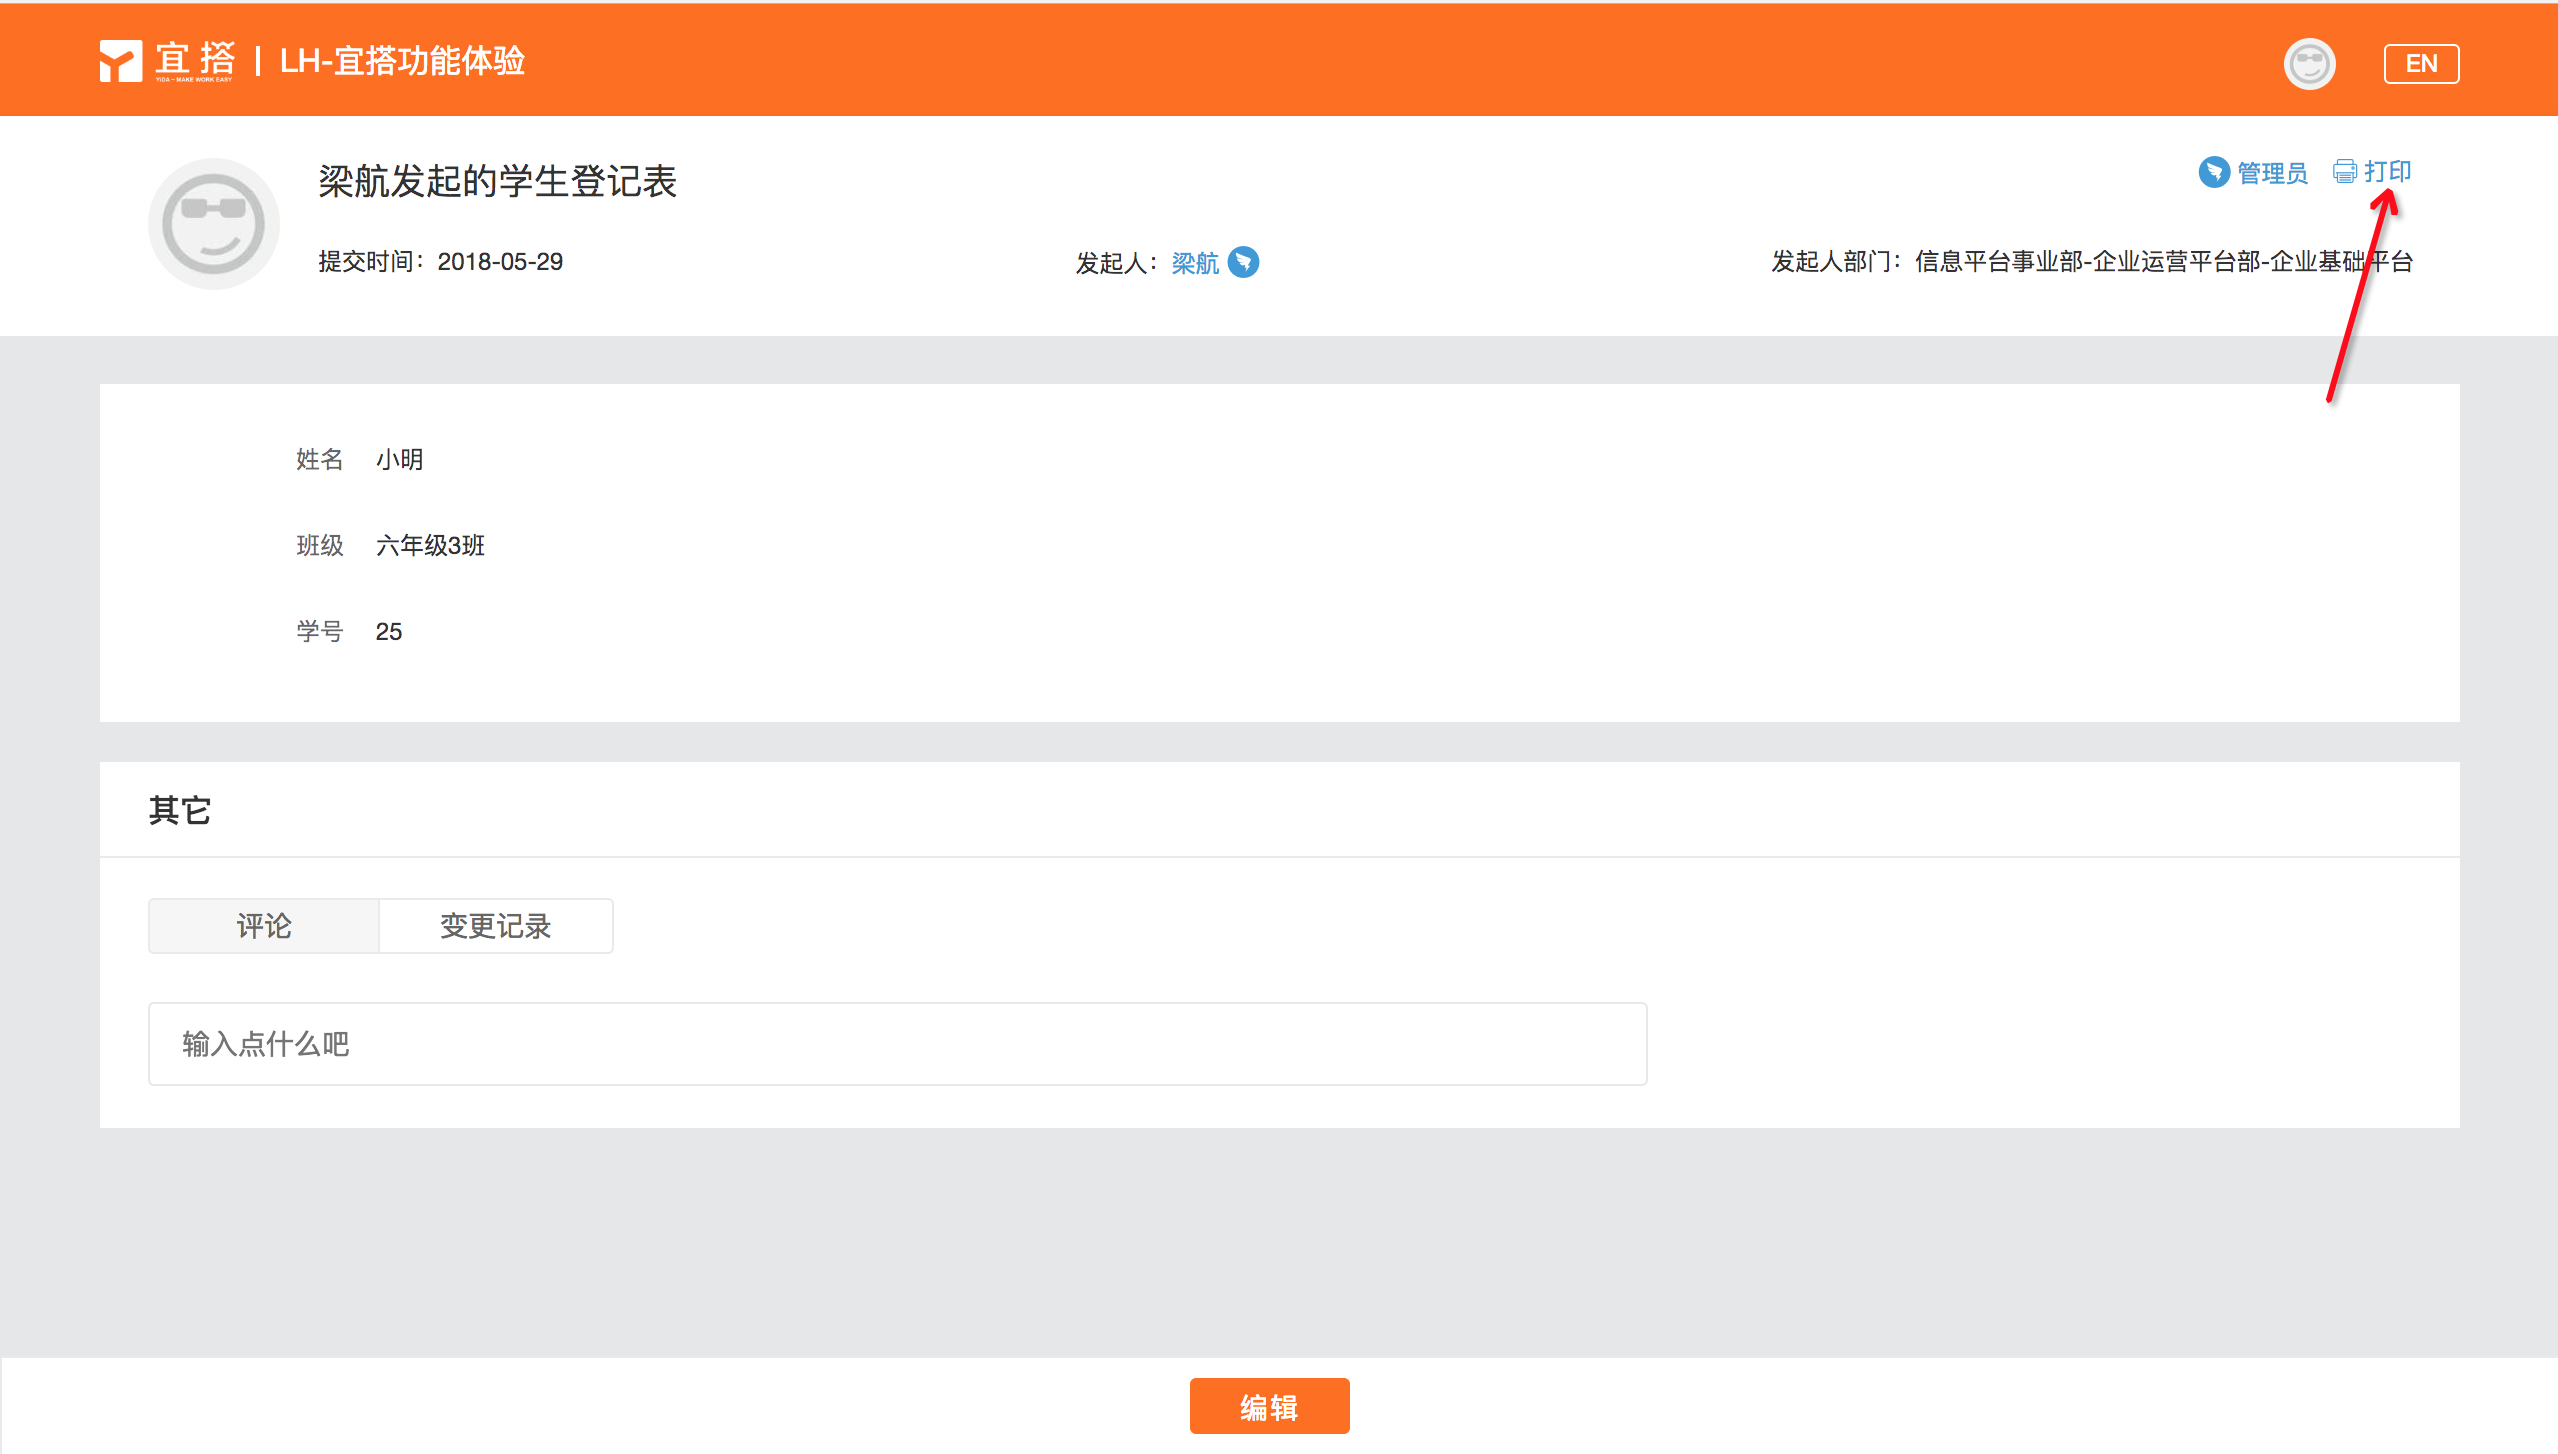Open the 梁航 initiator link
This screenshot has width=2558, height=1454.
(1195, 263)
